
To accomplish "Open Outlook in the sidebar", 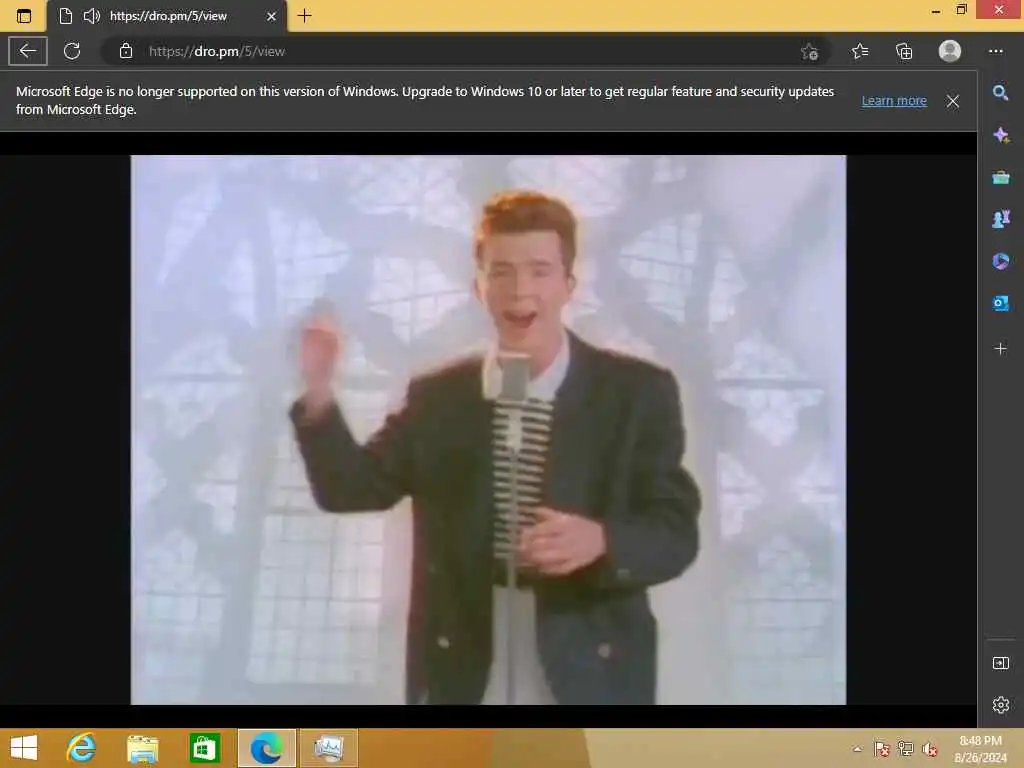I will pos(1000,303).
